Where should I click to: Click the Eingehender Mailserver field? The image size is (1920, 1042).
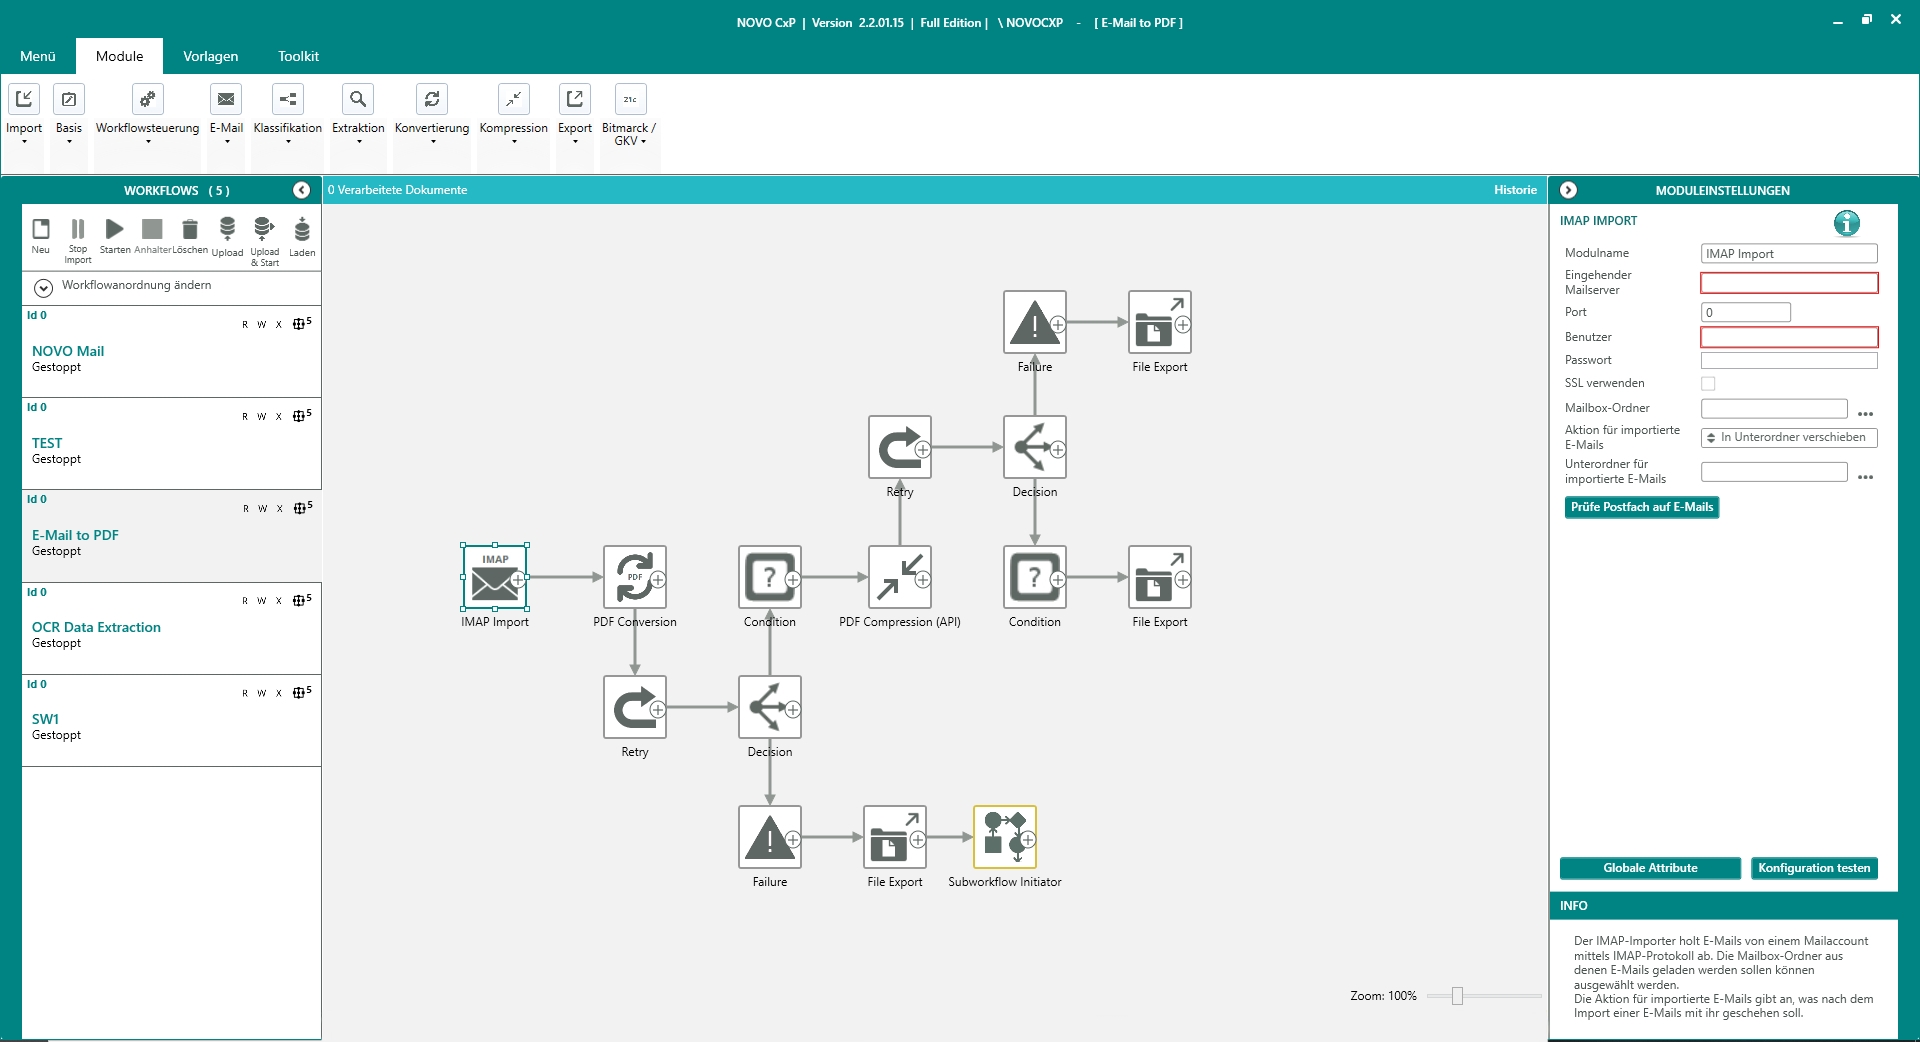click(x=1789, y=283)
